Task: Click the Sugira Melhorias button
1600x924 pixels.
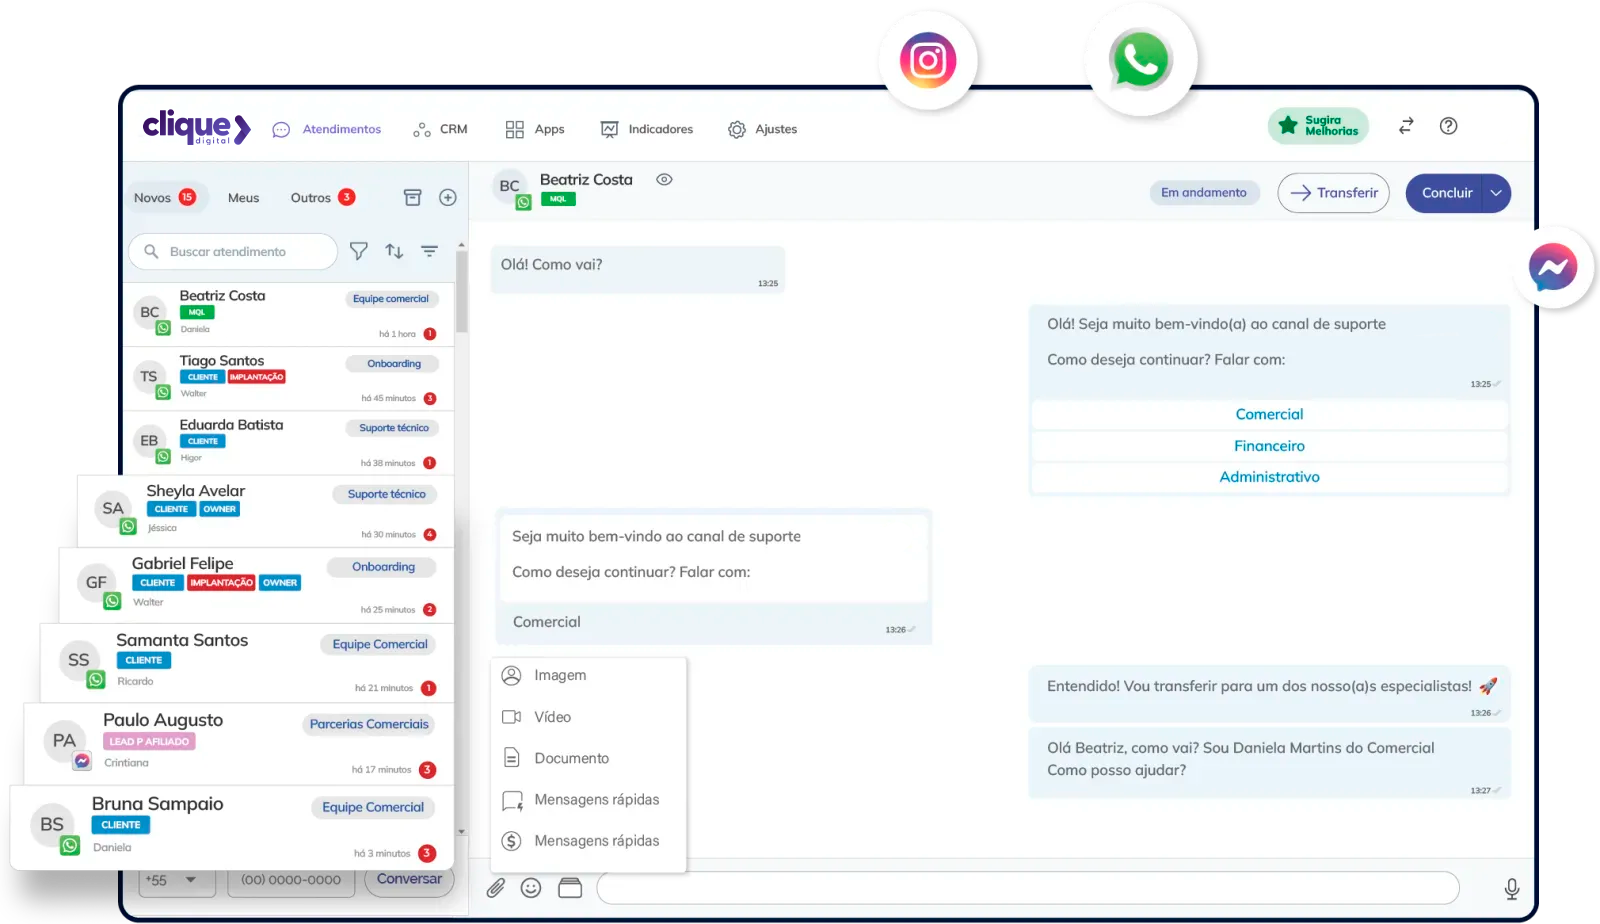Action: click(1318, 126)
